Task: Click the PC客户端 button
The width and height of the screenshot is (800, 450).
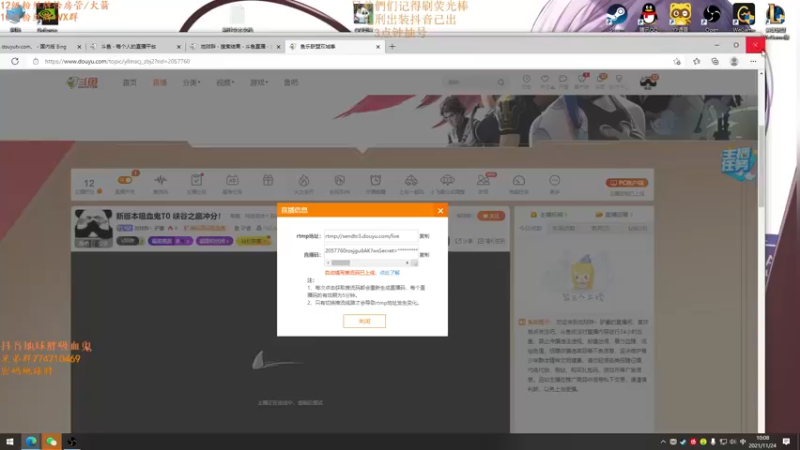Action: (x=627, y=183)
